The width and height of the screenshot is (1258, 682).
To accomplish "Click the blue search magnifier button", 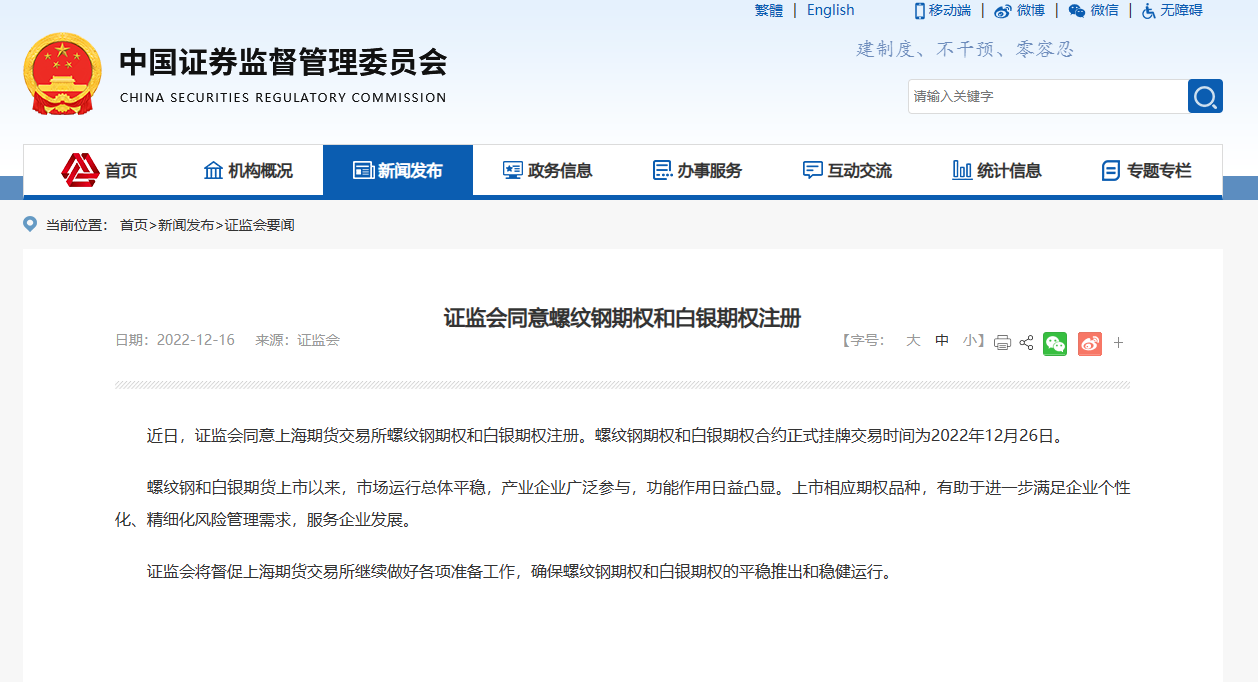I will pos(1205,96).
